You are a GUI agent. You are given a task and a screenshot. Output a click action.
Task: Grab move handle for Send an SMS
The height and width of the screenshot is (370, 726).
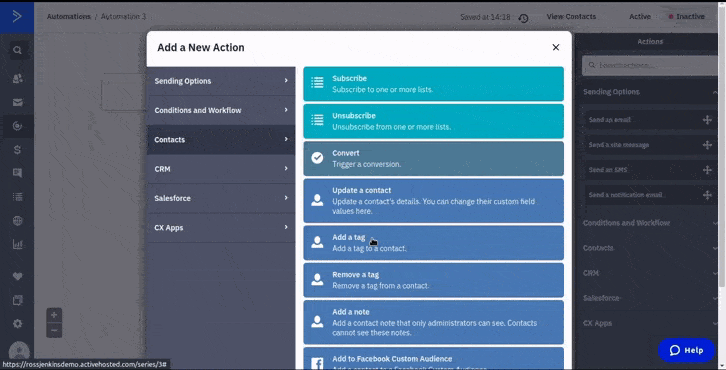(x=707, y=170)
